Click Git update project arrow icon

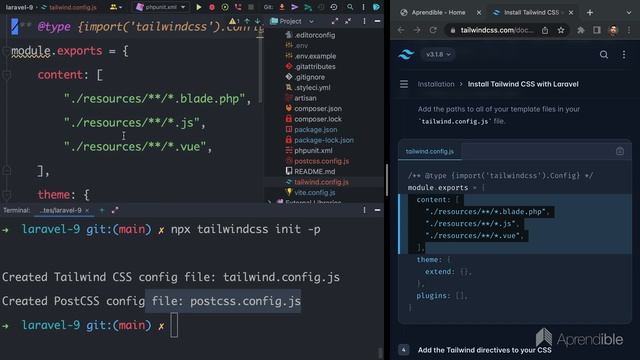pyautogui.click(x=282, y=7)
